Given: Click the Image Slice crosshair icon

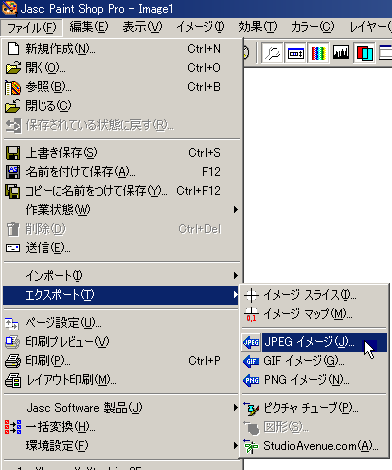Looking at the screenshot, I should 251,295.
